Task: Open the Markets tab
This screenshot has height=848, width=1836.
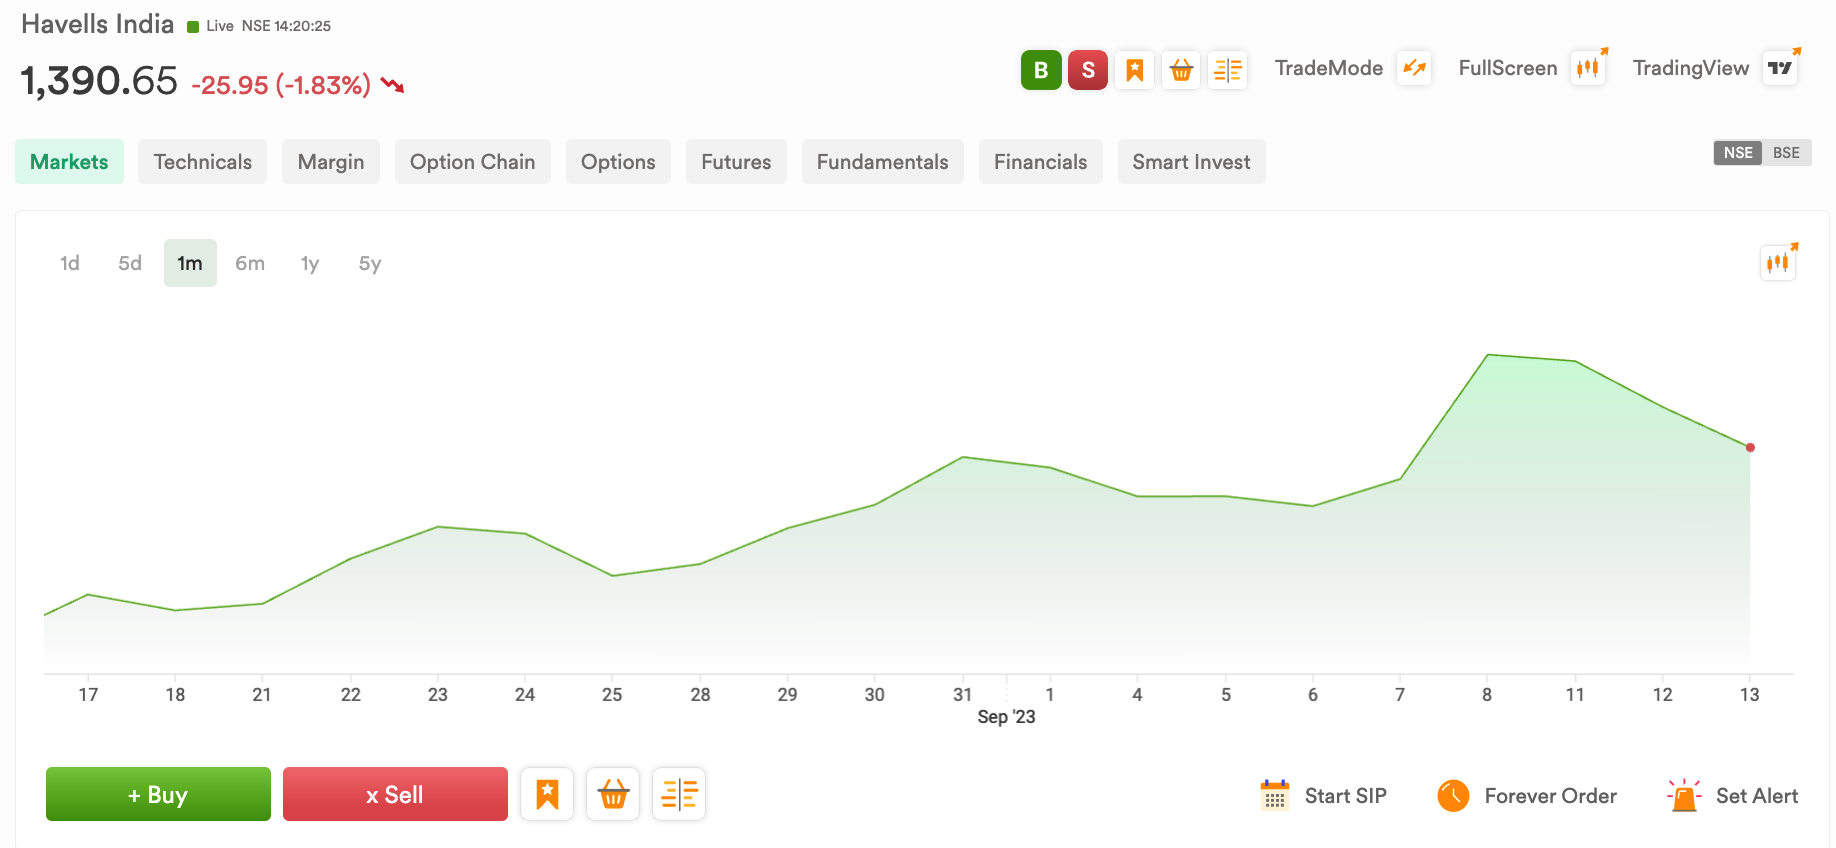Action: click(x=69, y=162)
